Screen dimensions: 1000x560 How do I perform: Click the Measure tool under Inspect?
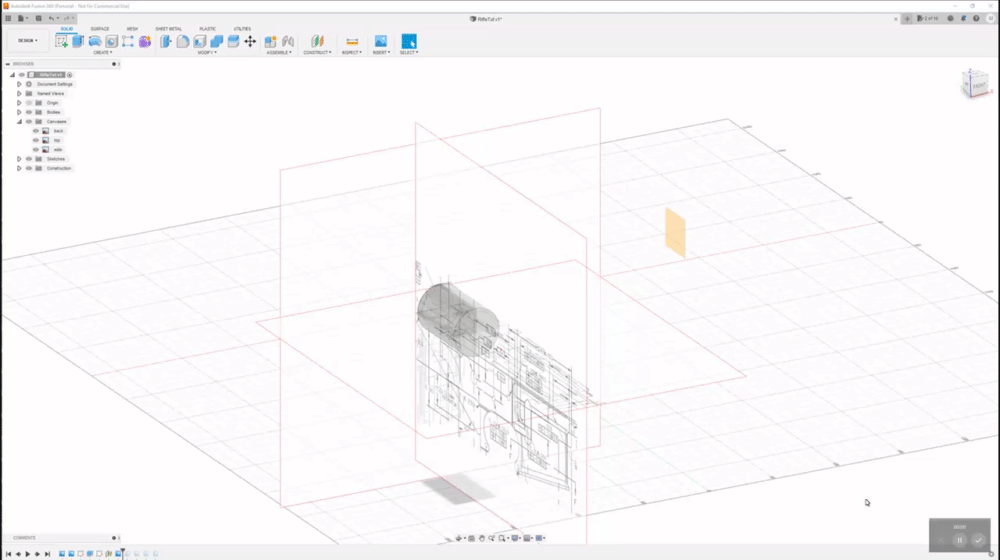point(351,41)
